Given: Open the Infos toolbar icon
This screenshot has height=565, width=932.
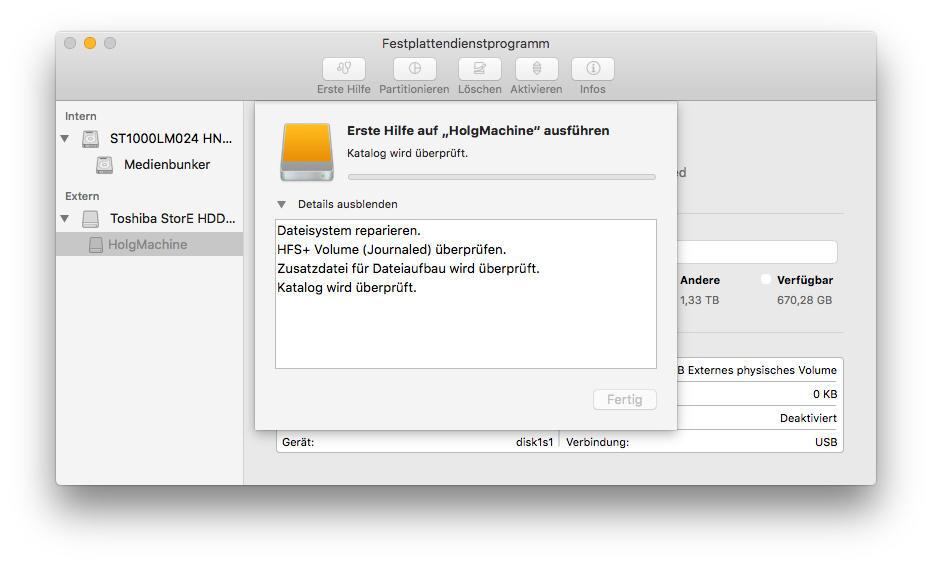Looking at the screenshot, I should click(x=593, y=68).
